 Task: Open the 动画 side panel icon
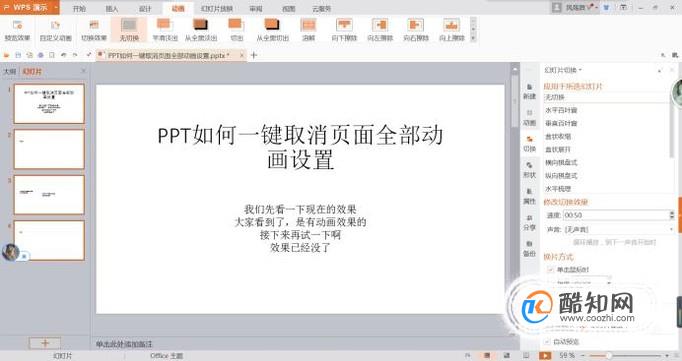[x=529, y=118]
